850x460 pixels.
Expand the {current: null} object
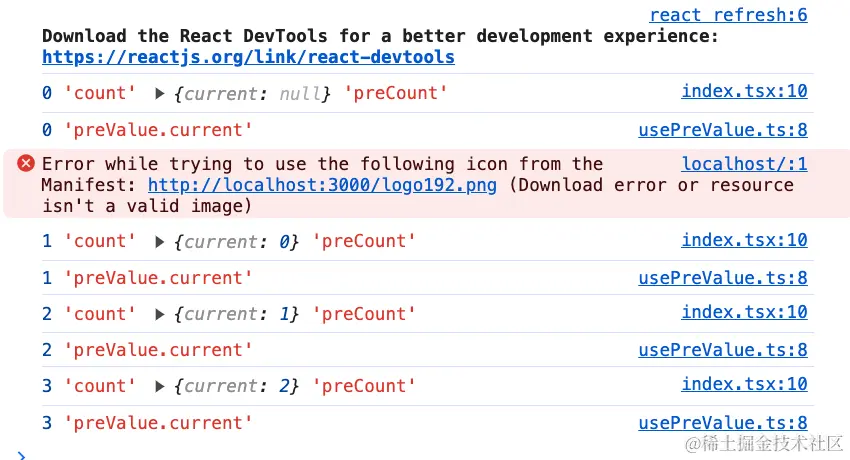click(x=160, y=93)
